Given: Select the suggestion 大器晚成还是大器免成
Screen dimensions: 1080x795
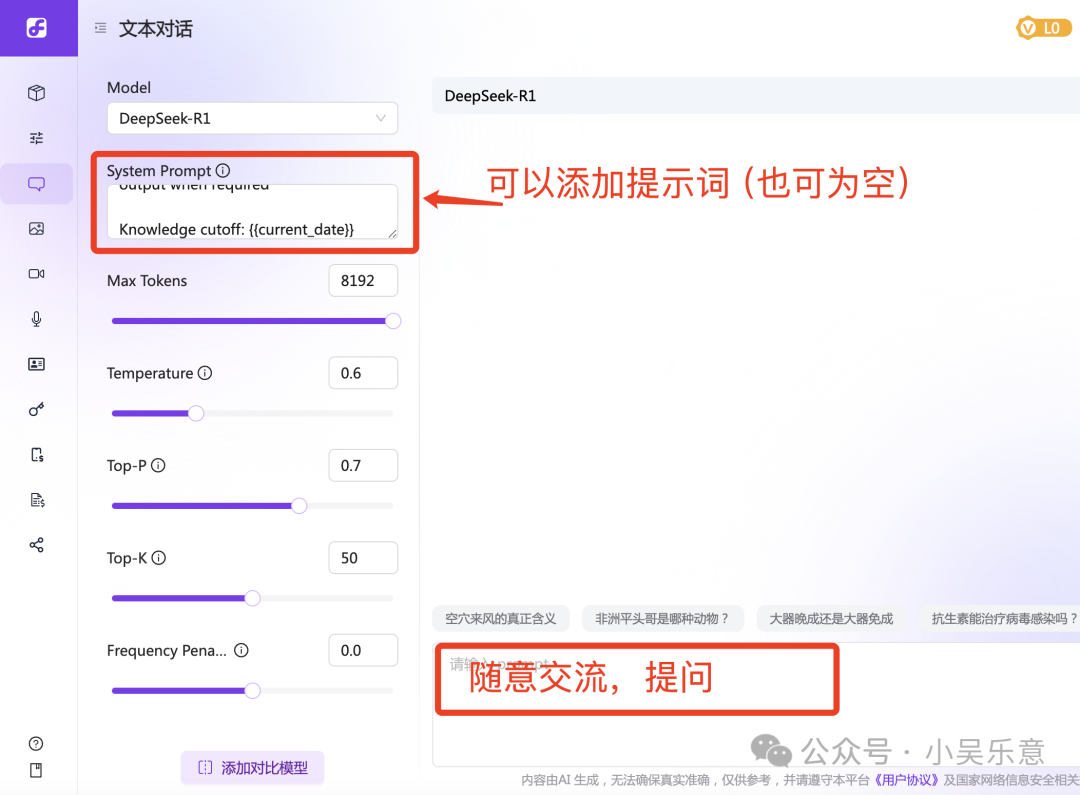Looking at the screenshot, I should [831, 619].
